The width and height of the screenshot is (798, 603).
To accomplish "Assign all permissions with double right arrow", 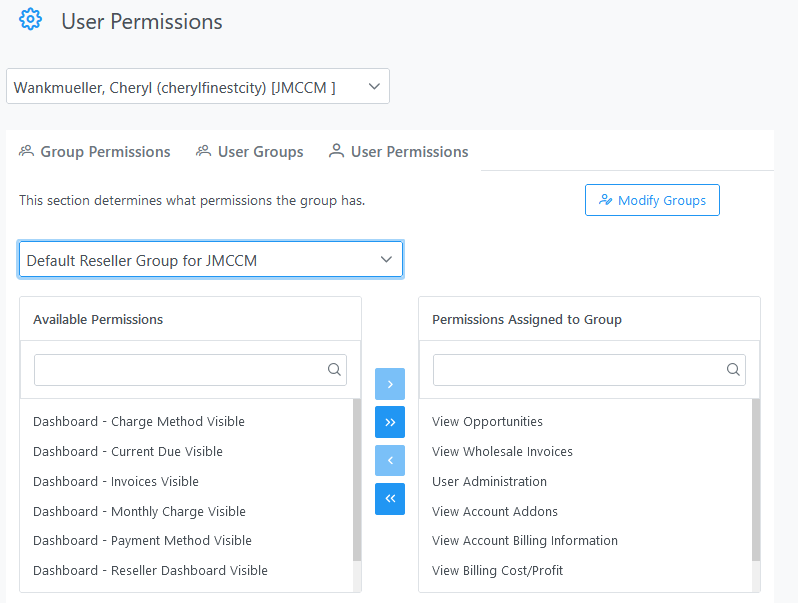I will coord(390,422).
